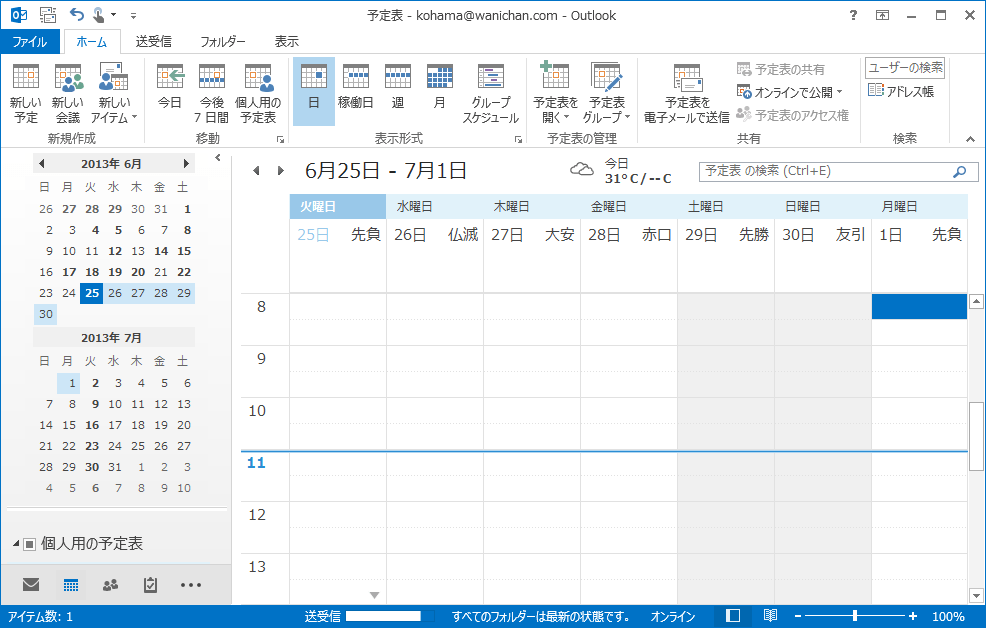986x628 pixels.
Task: Open the 表示形式 group dialog launcher
Action: 518,140
